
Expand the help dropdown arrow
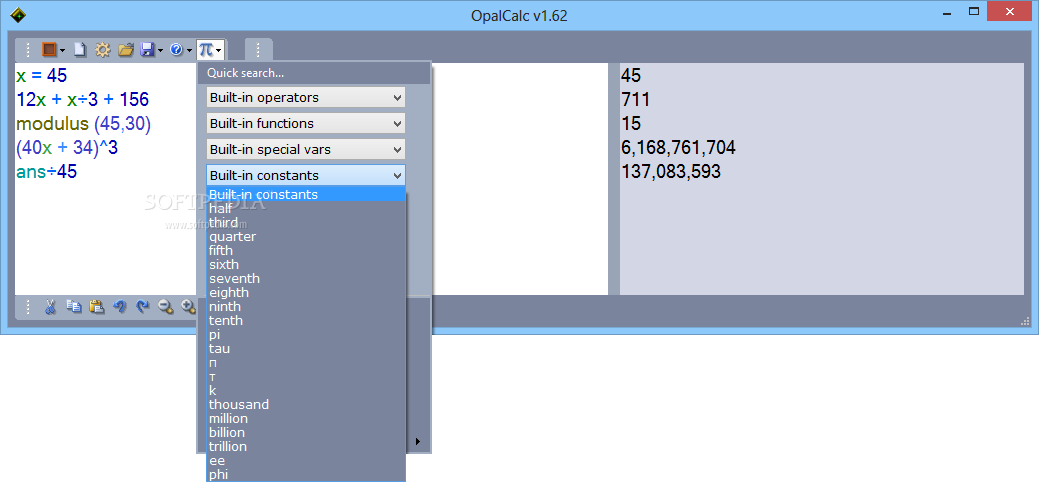190,50
